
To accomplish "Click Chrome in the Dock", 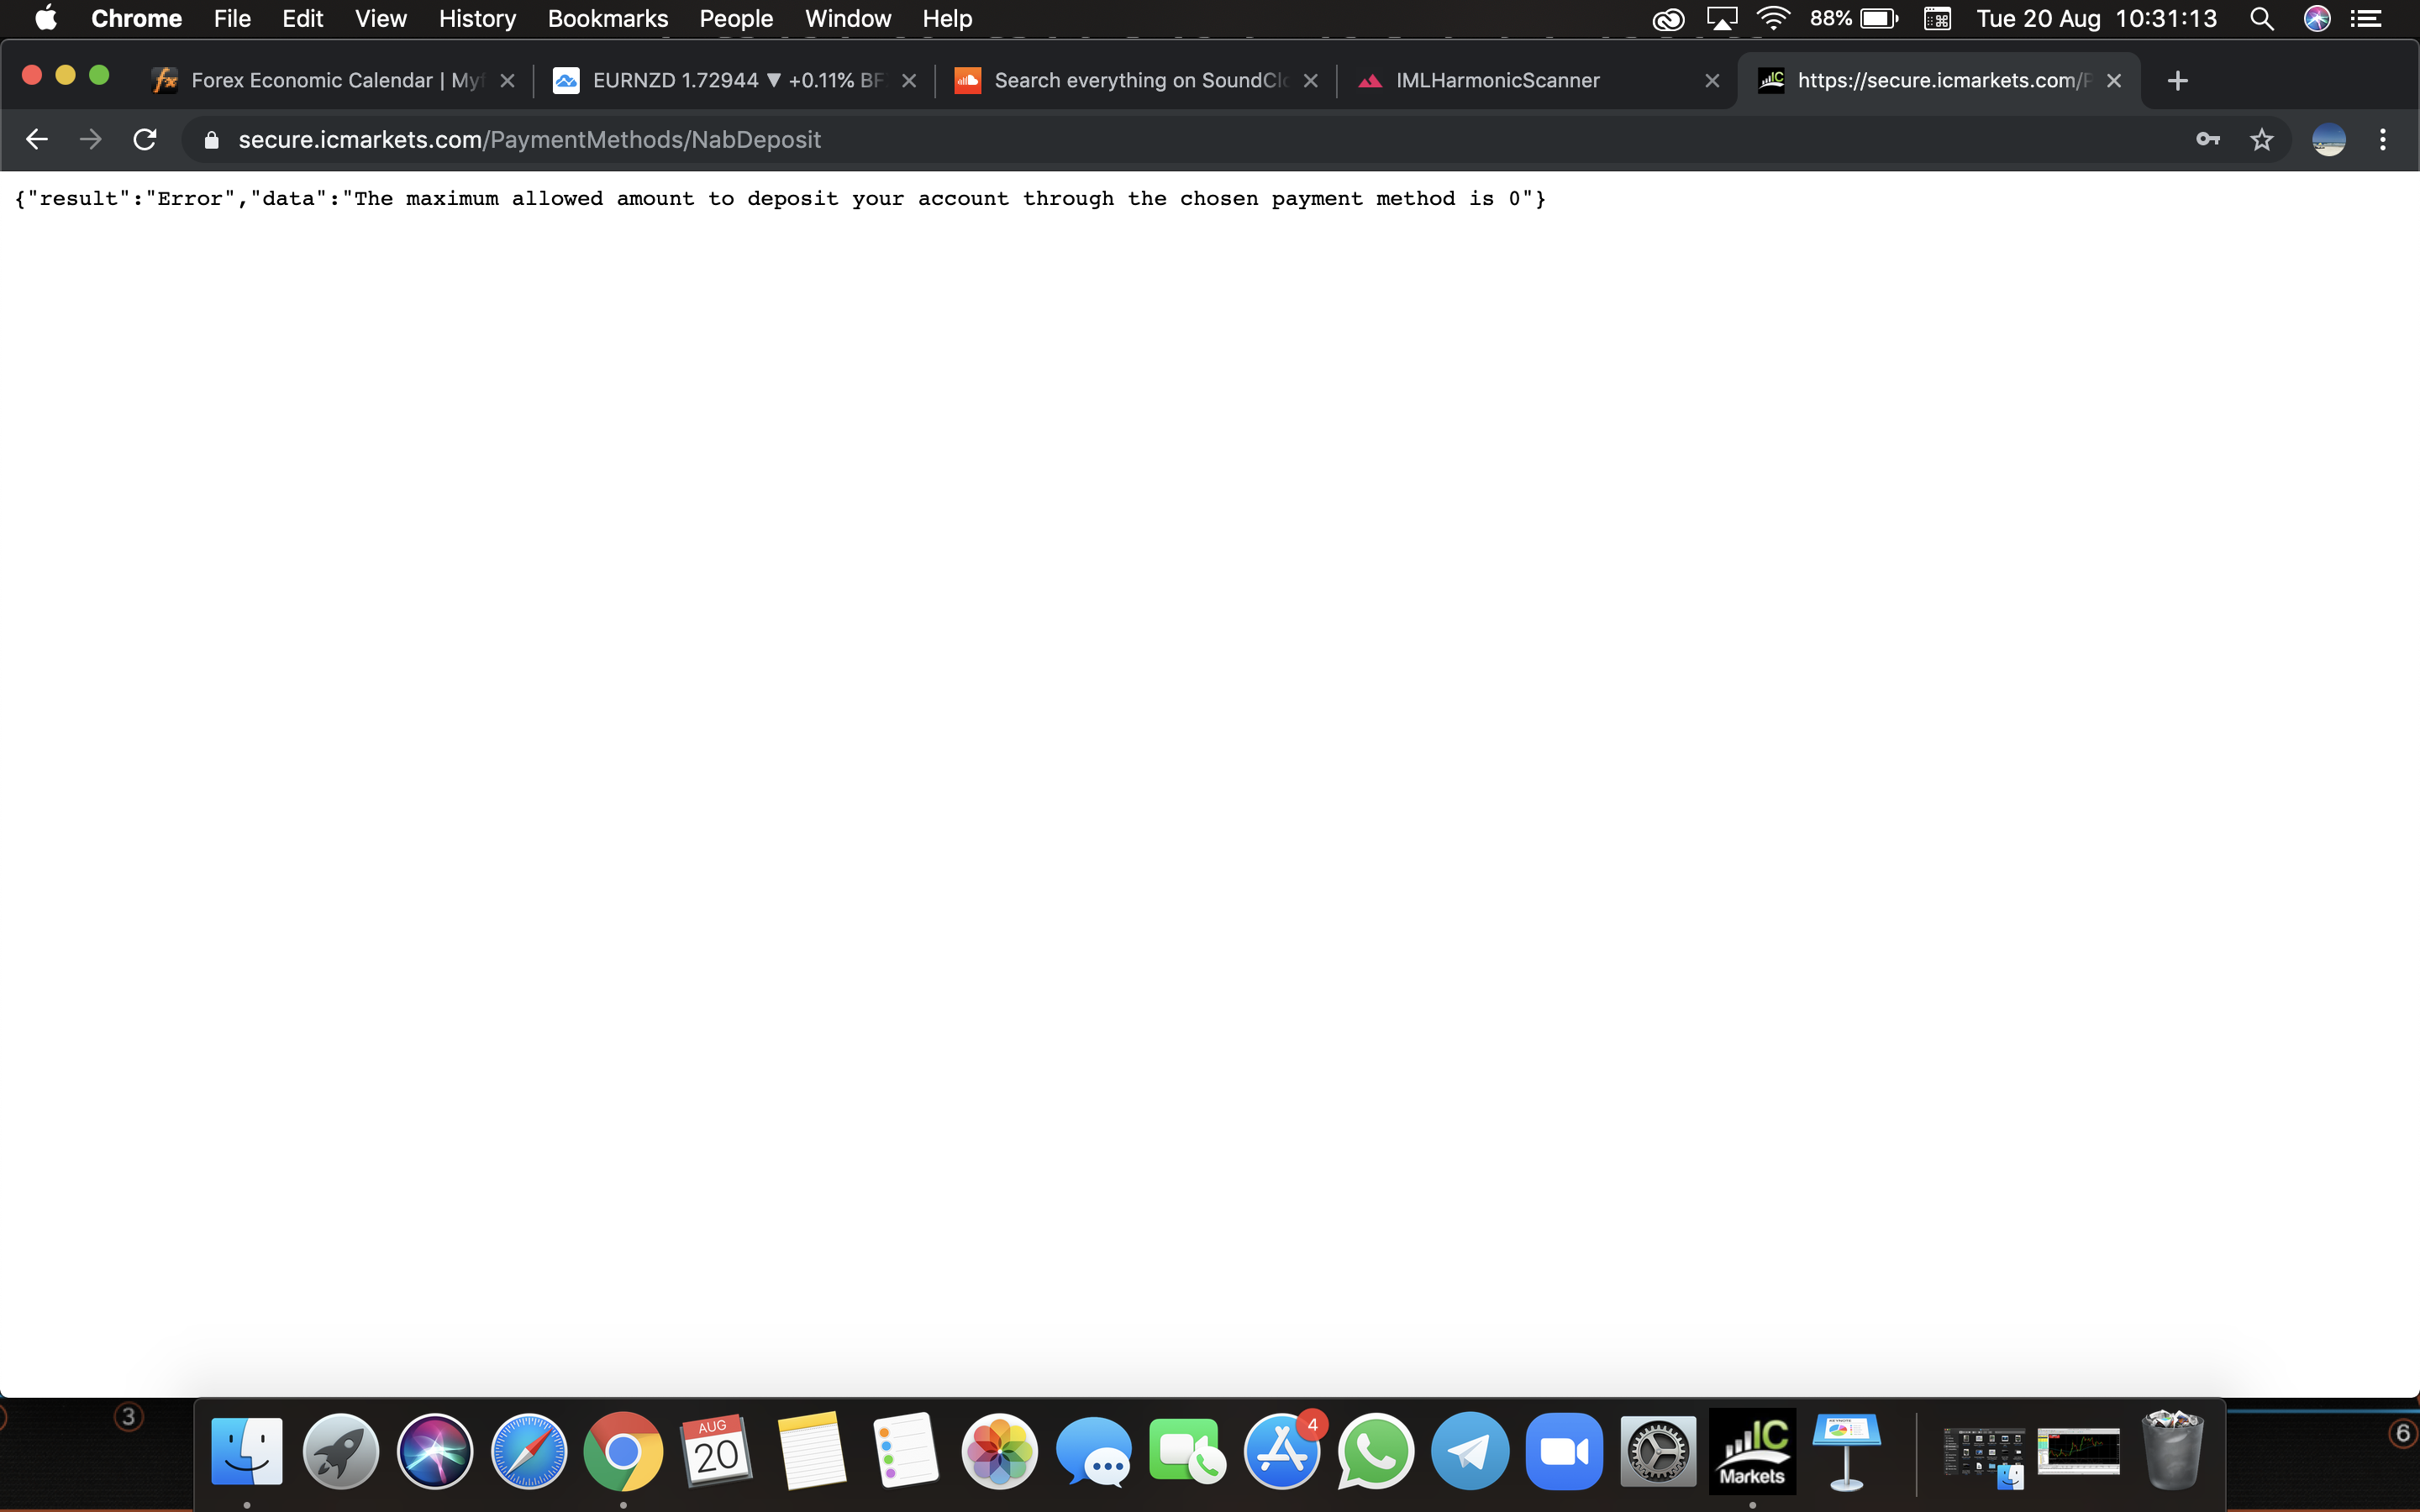I will (623, 1451).
